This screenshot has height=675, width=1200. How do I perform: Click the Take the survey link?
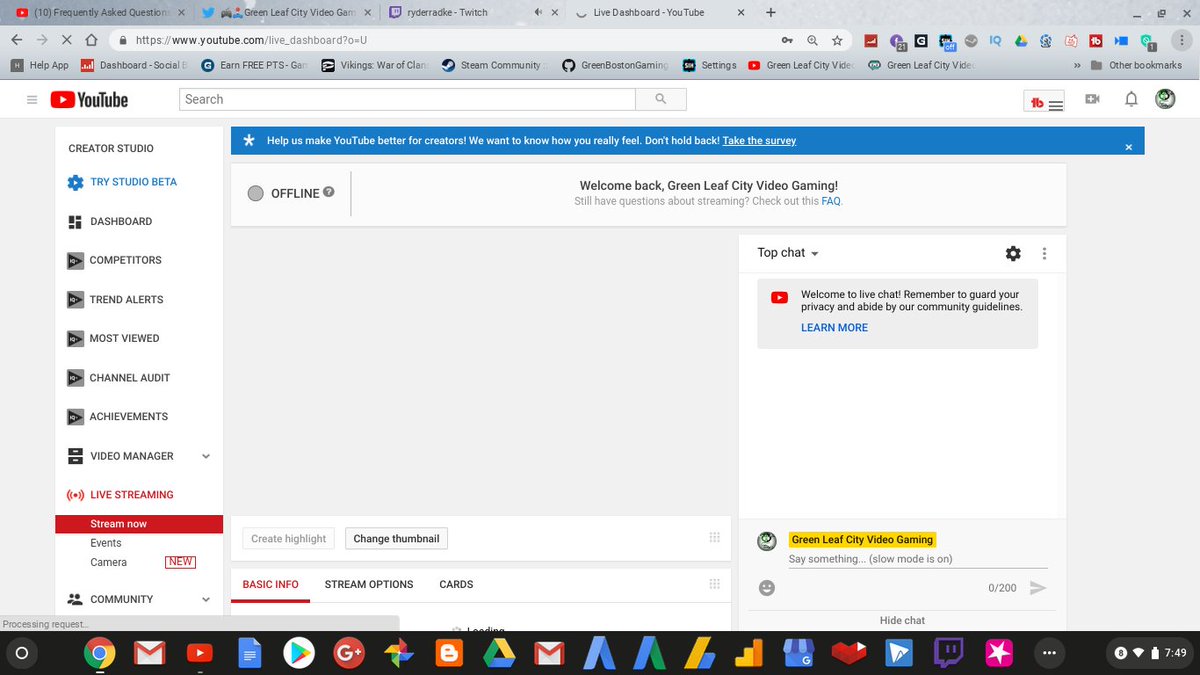tap(759, 141)
